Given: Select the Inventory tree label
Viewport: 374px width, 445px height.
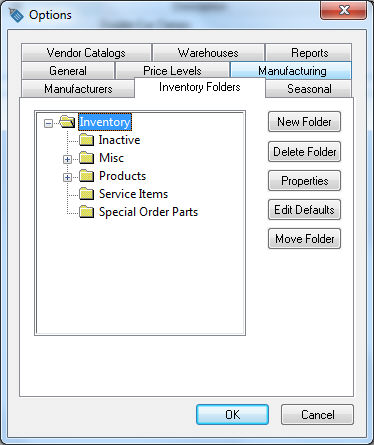Looking at the screenshot, I should (105, 122).
